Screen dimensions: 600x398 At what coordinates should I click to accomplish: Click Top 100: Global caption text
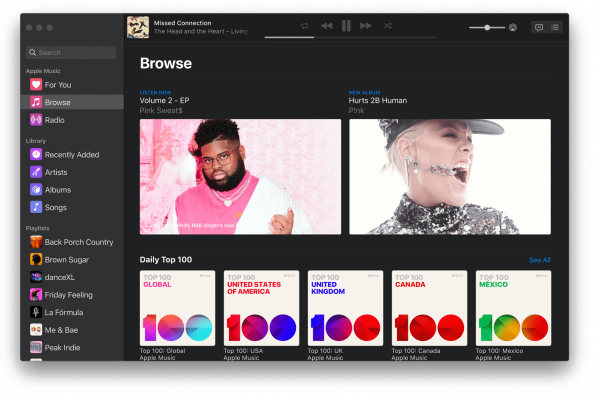162,351
